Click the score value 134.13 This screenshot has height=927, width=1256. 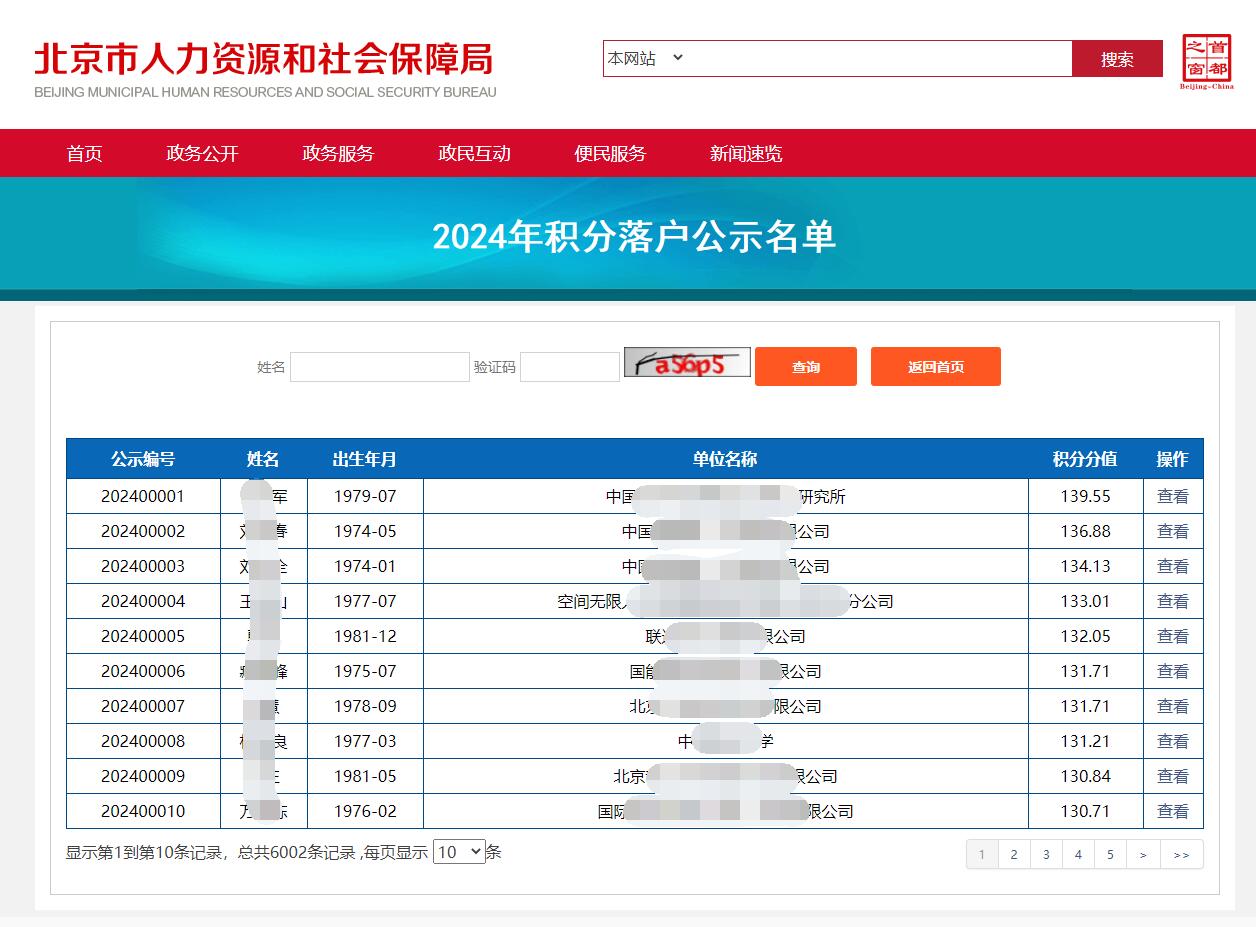click(x=1086, y=566)
